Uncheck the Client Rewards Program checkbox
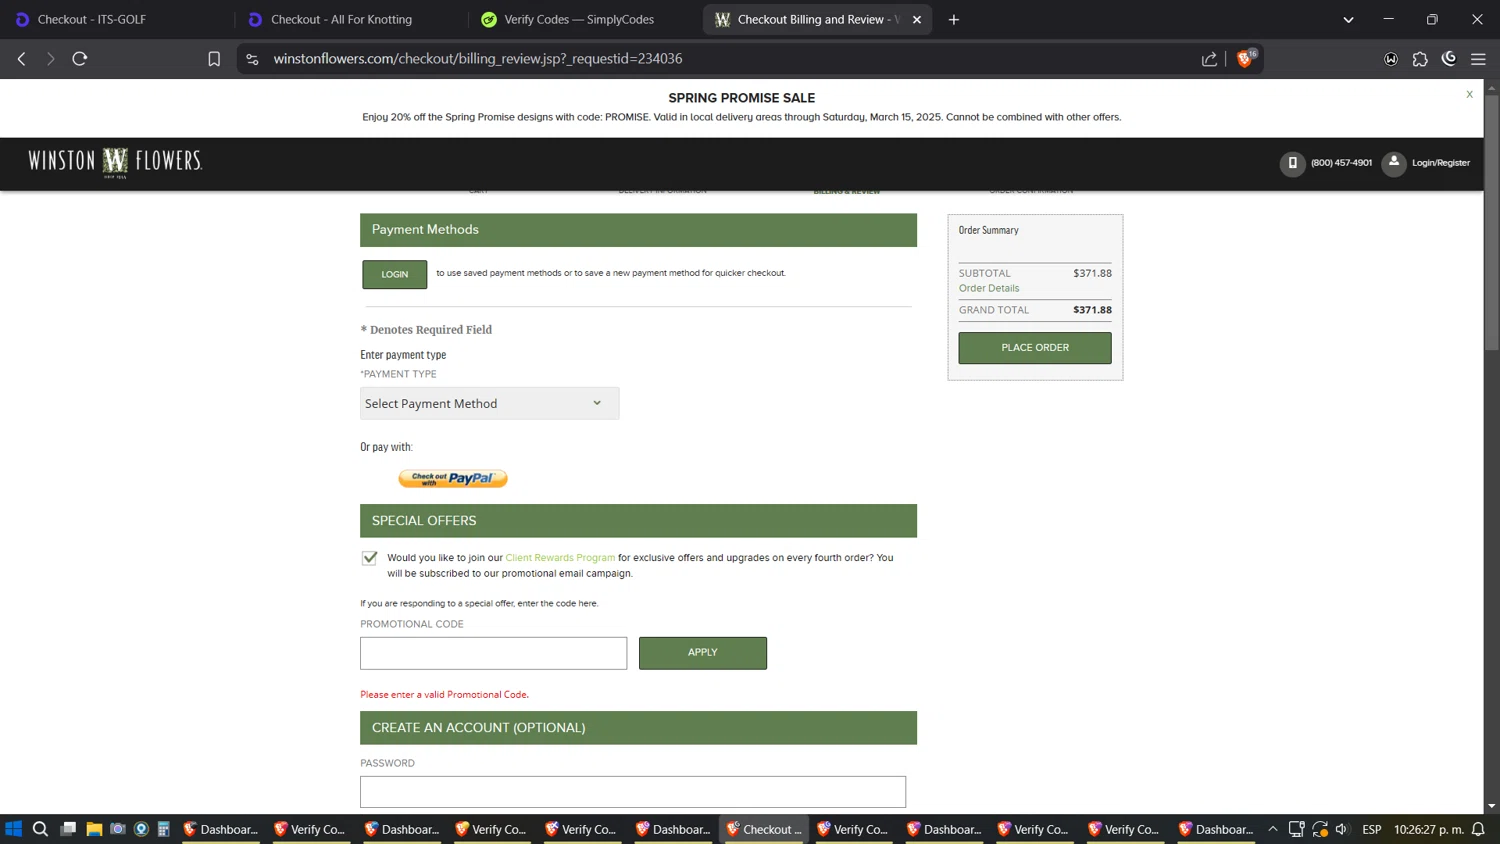The width and height of the screenshot is (1500, 844). coord(370,558)
